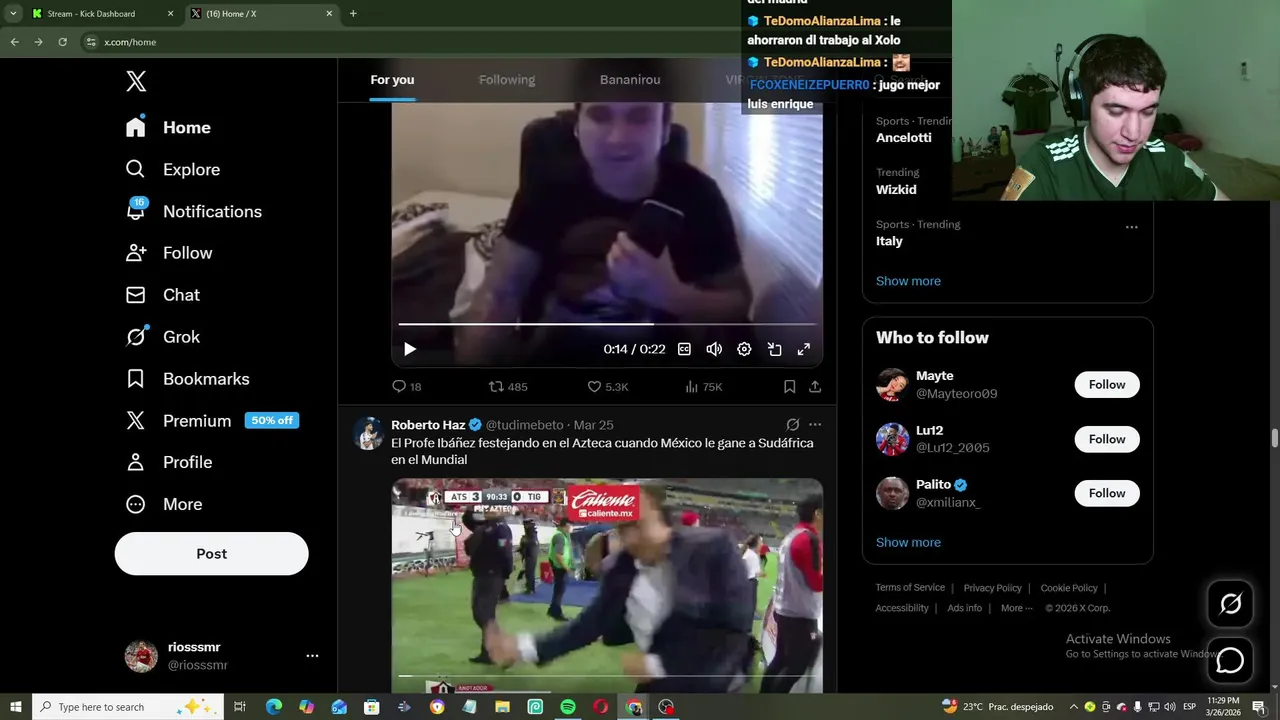Open the @tudimebeto handle link
The image size is (1280, 720).
(x=525, y=425)
